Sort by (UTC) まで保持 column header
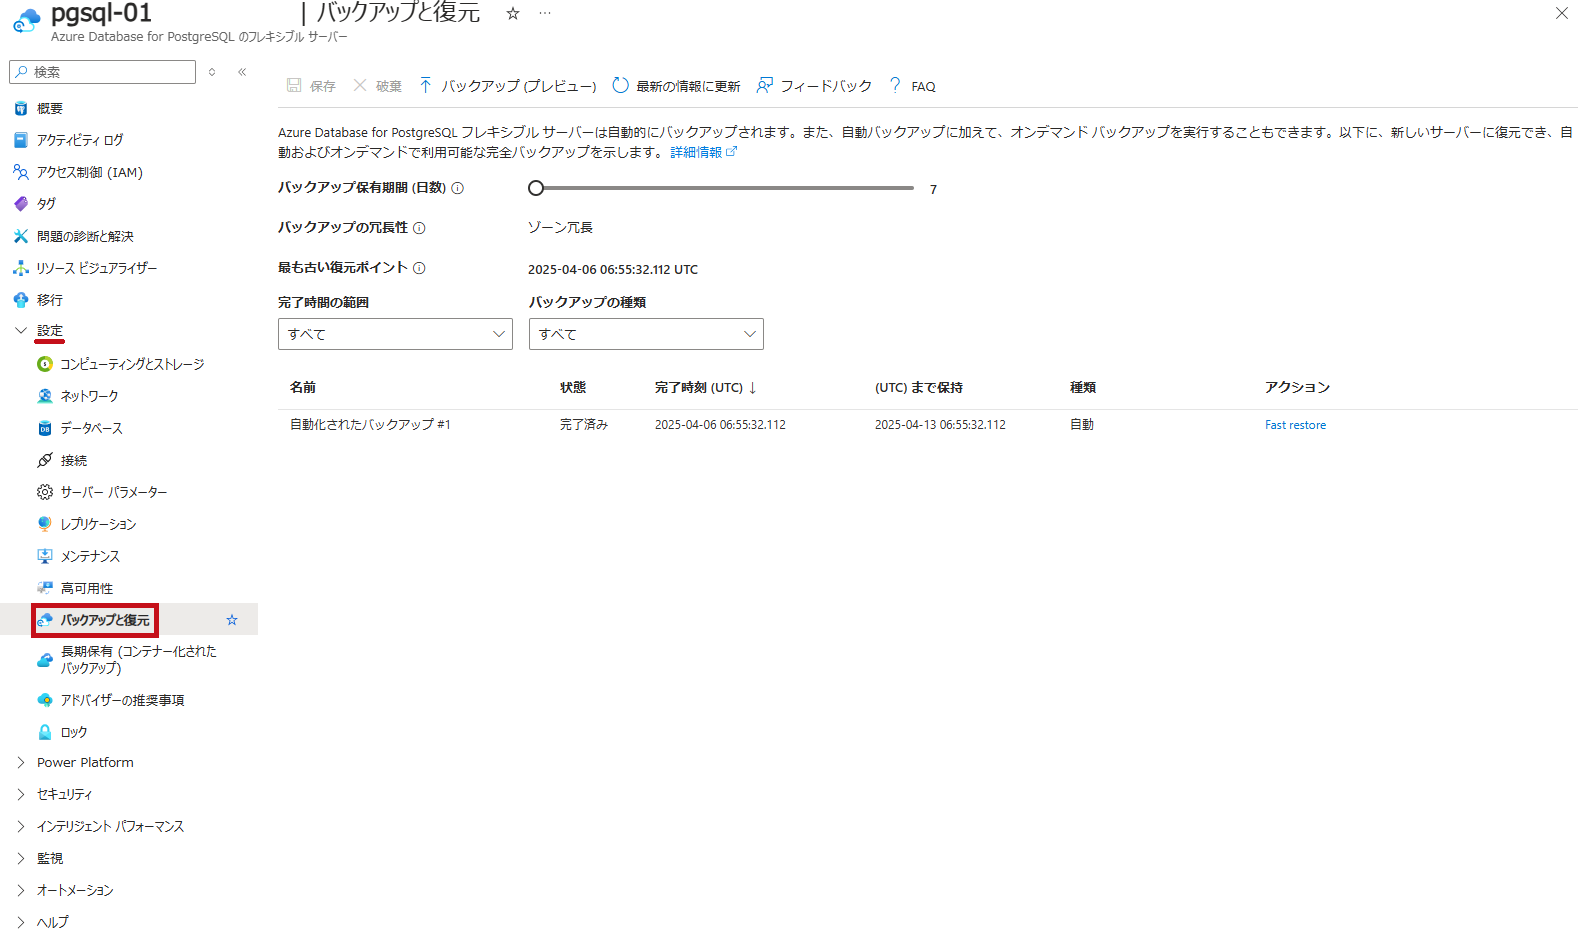The width and height of the screenshot is (1585, 935). [919, 387]
